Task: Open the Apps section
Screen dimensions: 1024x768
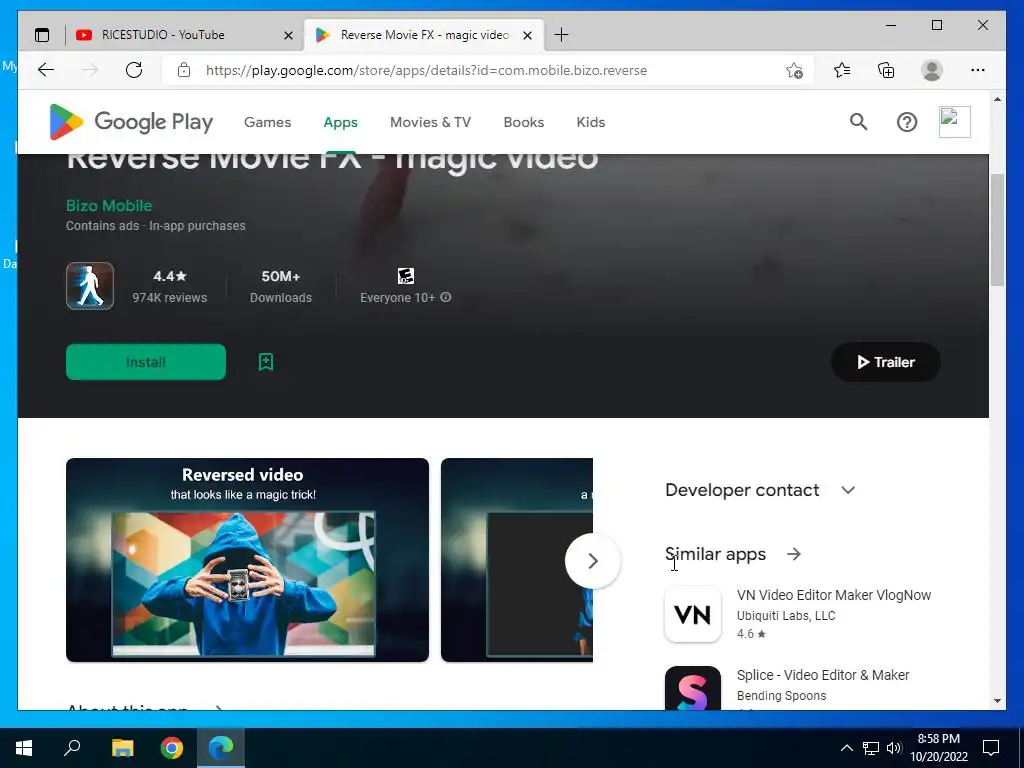Action: point(340,122)
